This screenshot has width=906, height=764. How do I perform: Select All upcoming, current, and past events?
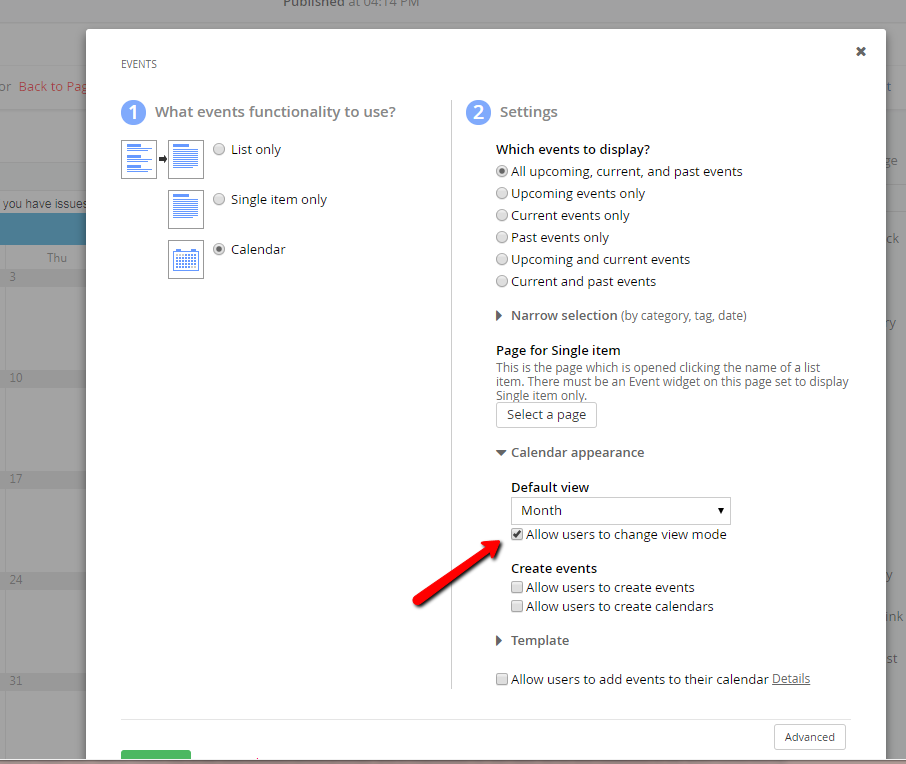point(502,172)
